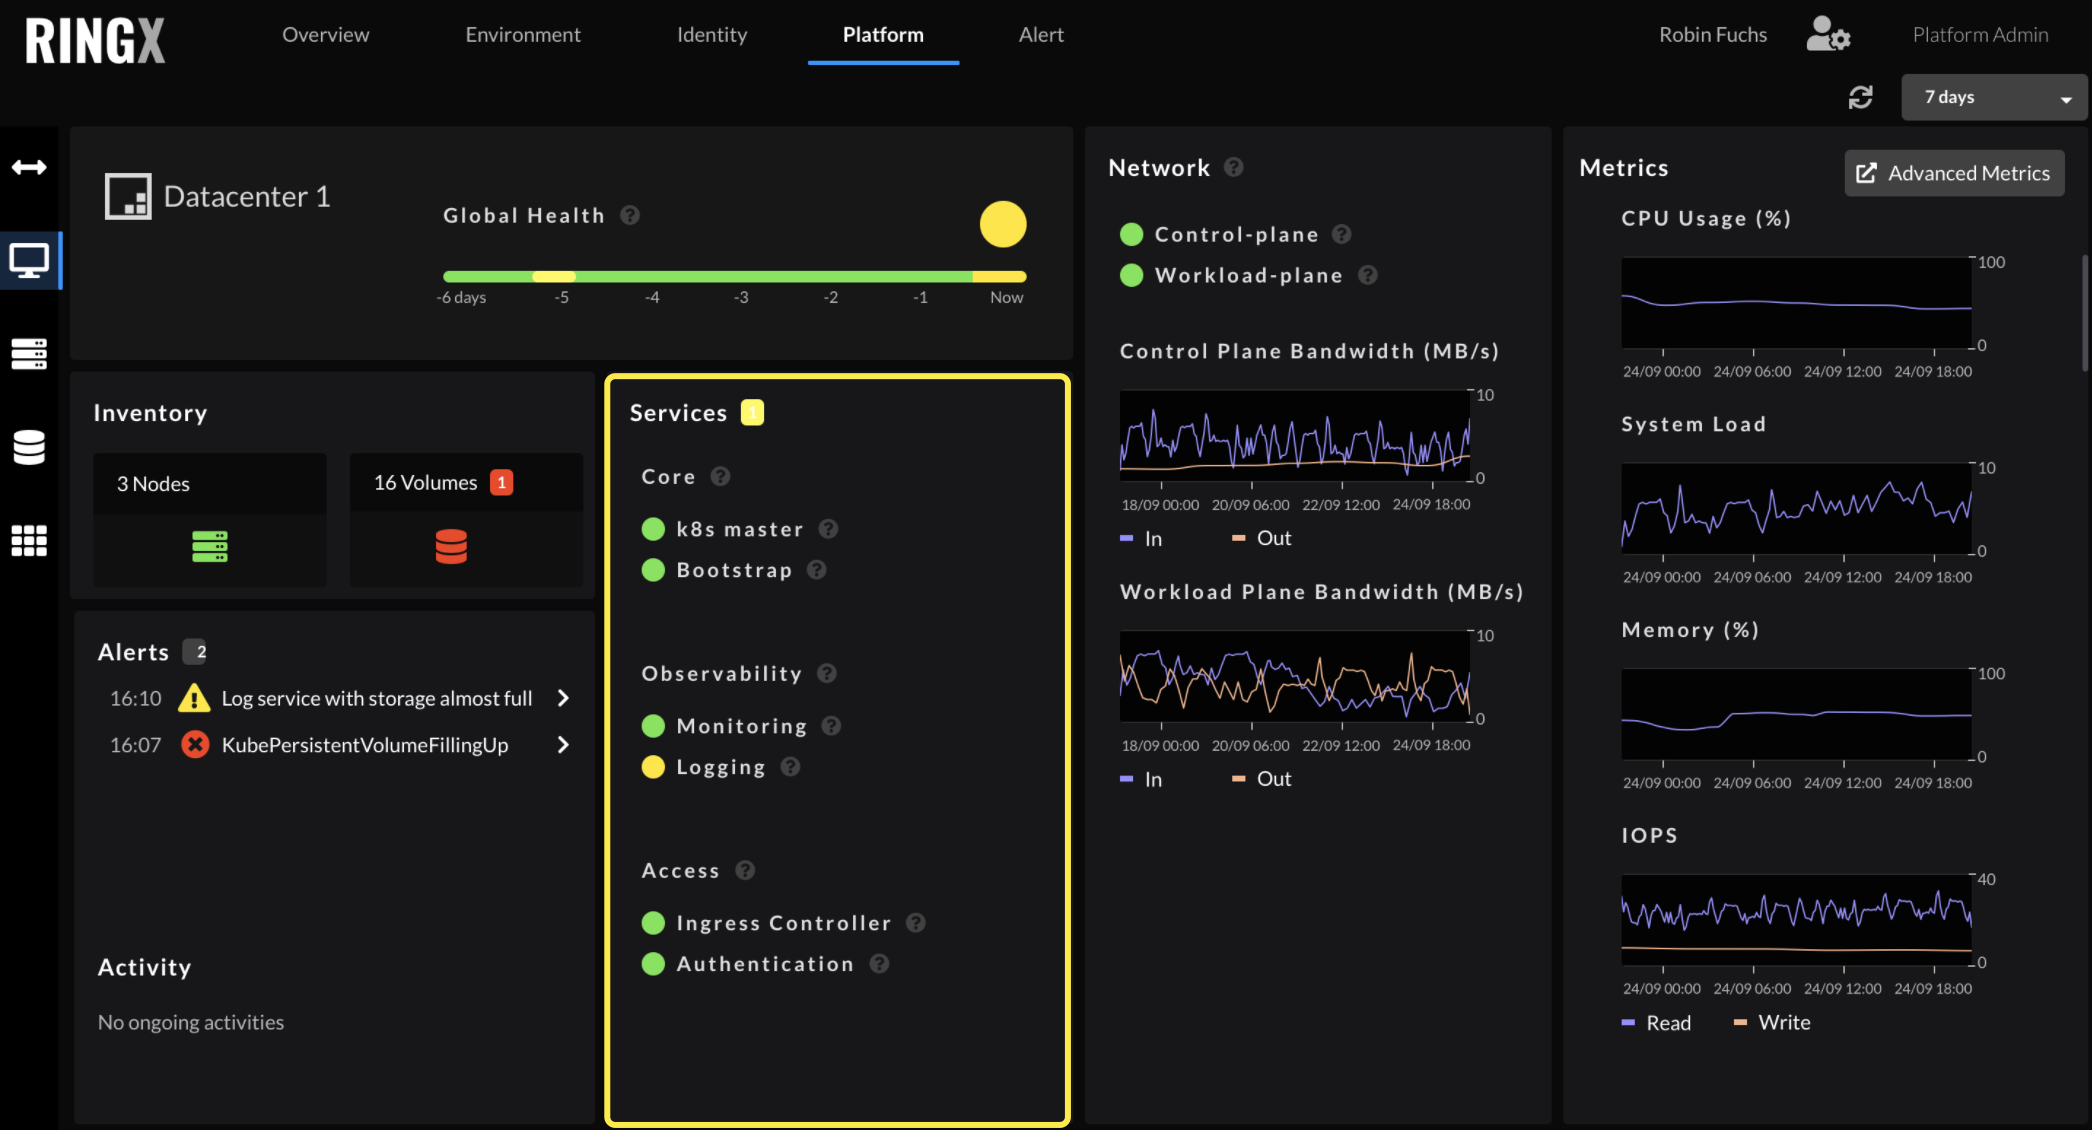Click help icon beside Logging service
Viewport: 2092px width, 1130px height.
[x=791, y=767]
